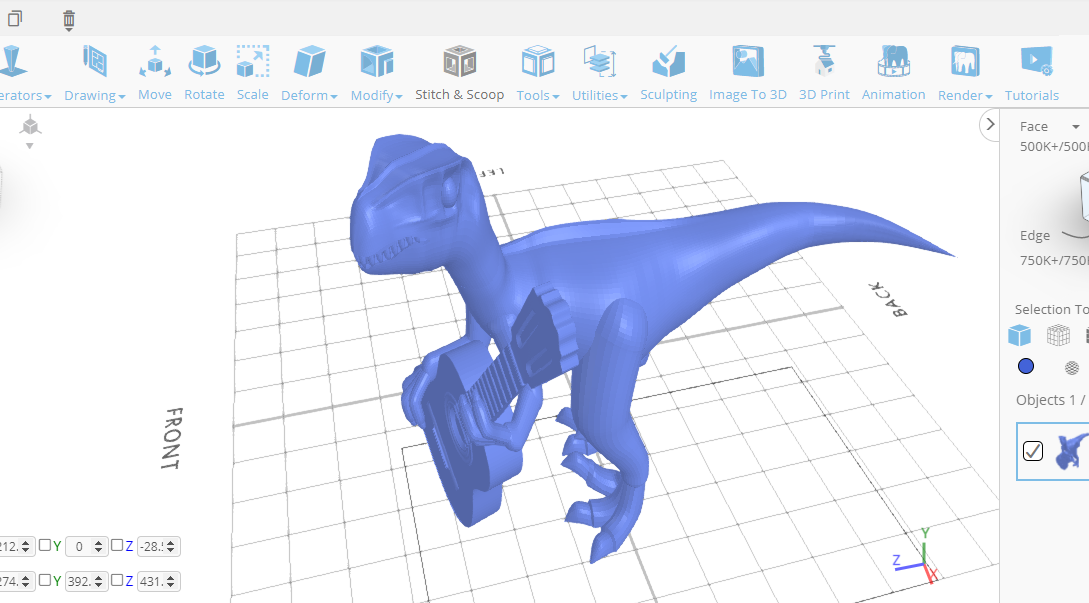The height and width of the screenshot is (603, 1089).
Task: Click the Render elephant icon
Action: 965,61
